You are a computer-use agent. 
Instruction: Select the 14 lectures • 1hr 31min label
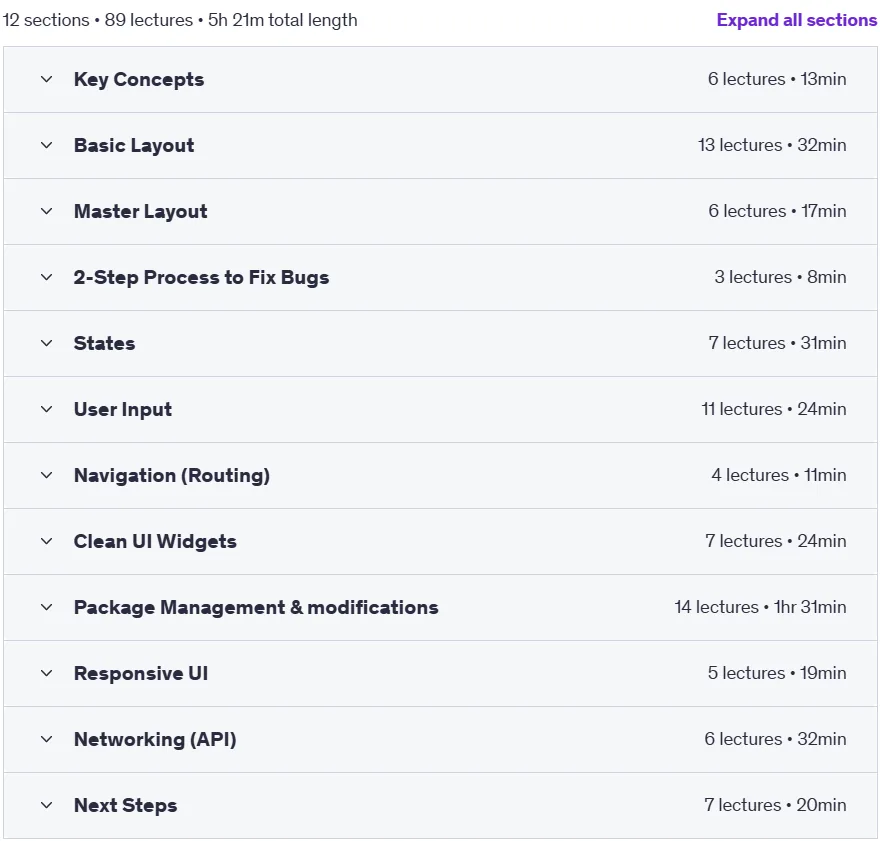760,607
